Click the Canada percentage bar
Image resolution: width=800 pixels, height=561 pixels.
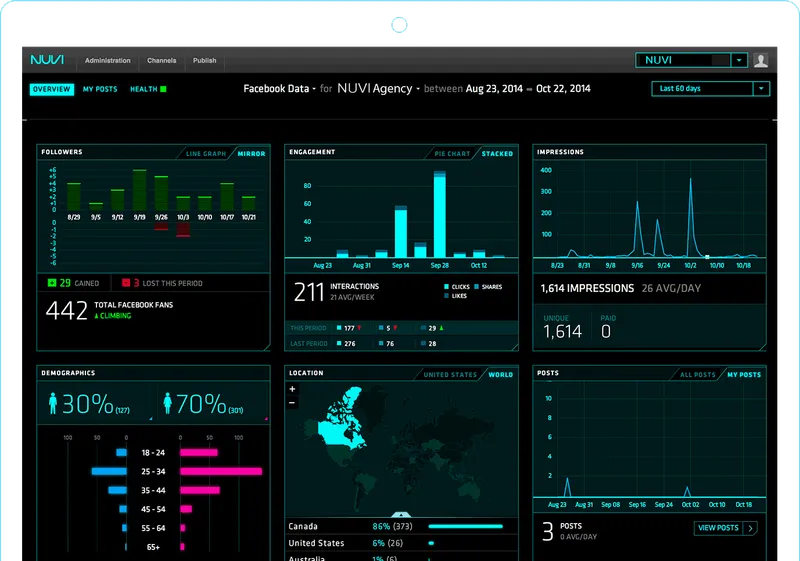(465, 526)
